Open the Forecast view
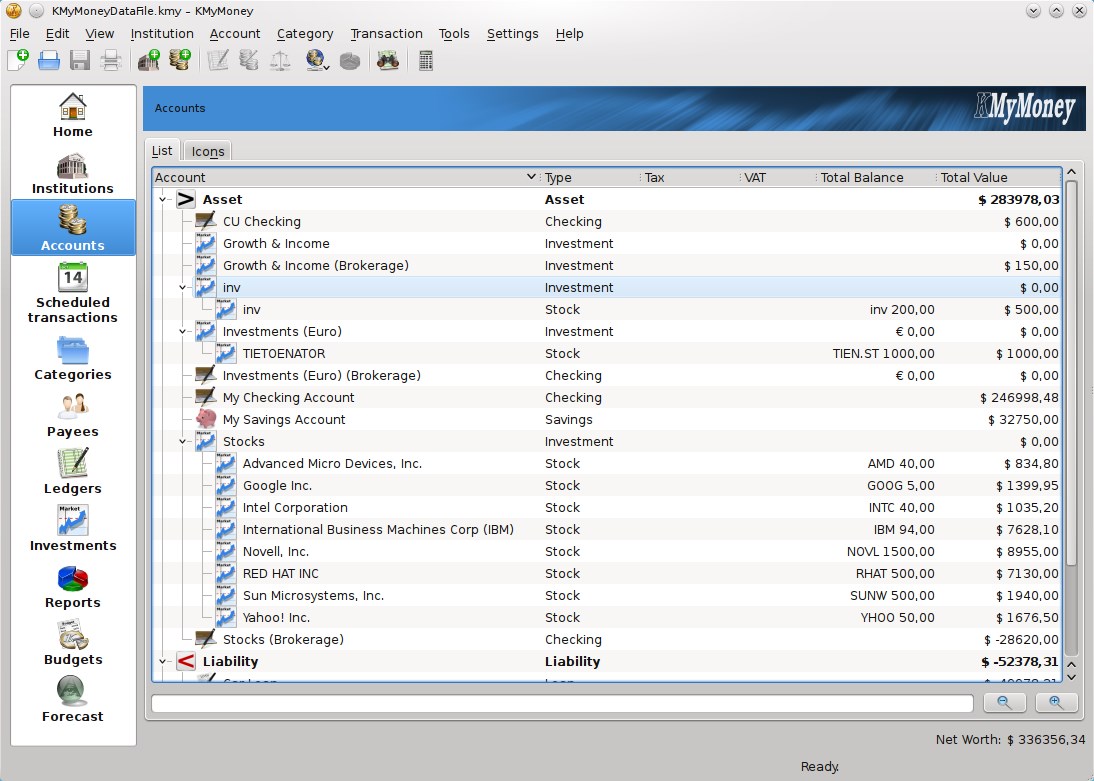 pyautogui.click(x=73, y=700)
